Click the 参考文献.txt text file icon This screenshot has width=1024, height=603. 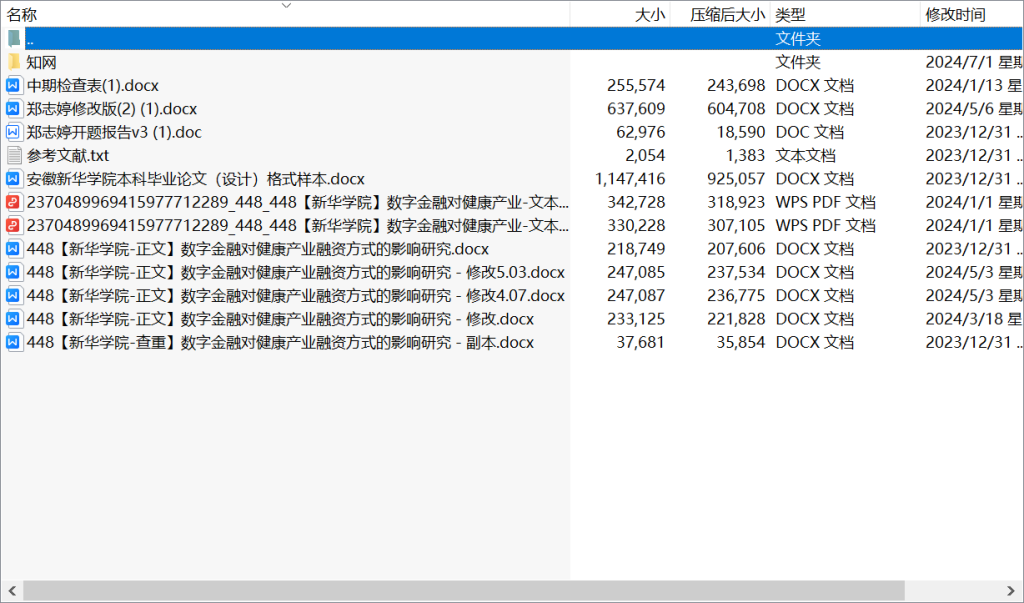click(x=14, y=156)
